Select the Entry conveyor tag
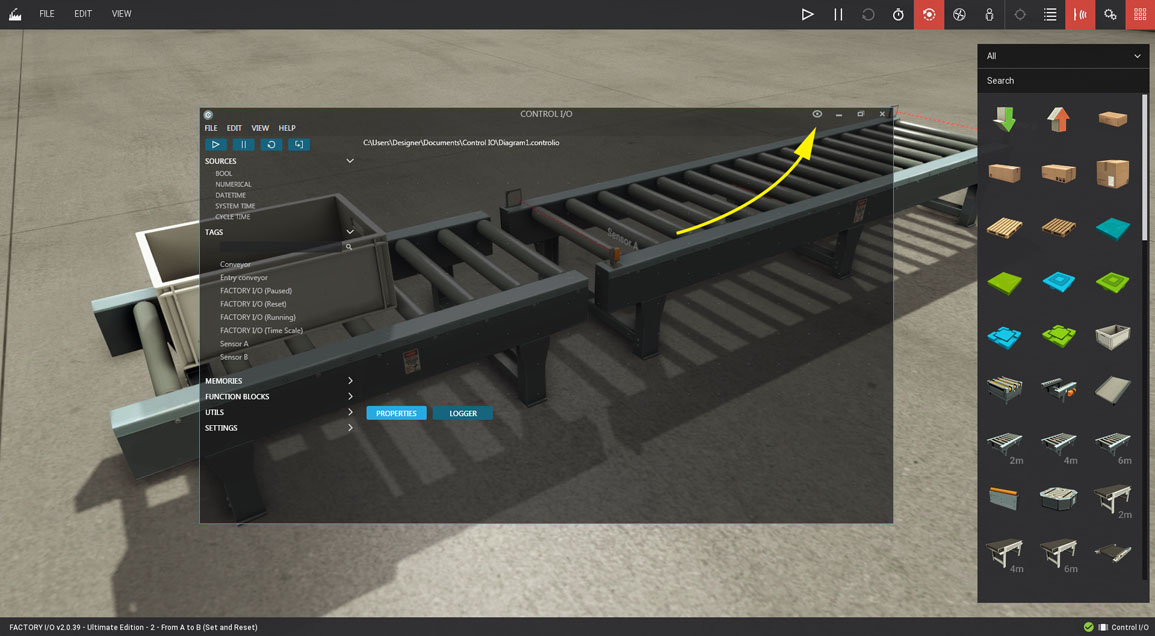 click(x=244, y=278)
